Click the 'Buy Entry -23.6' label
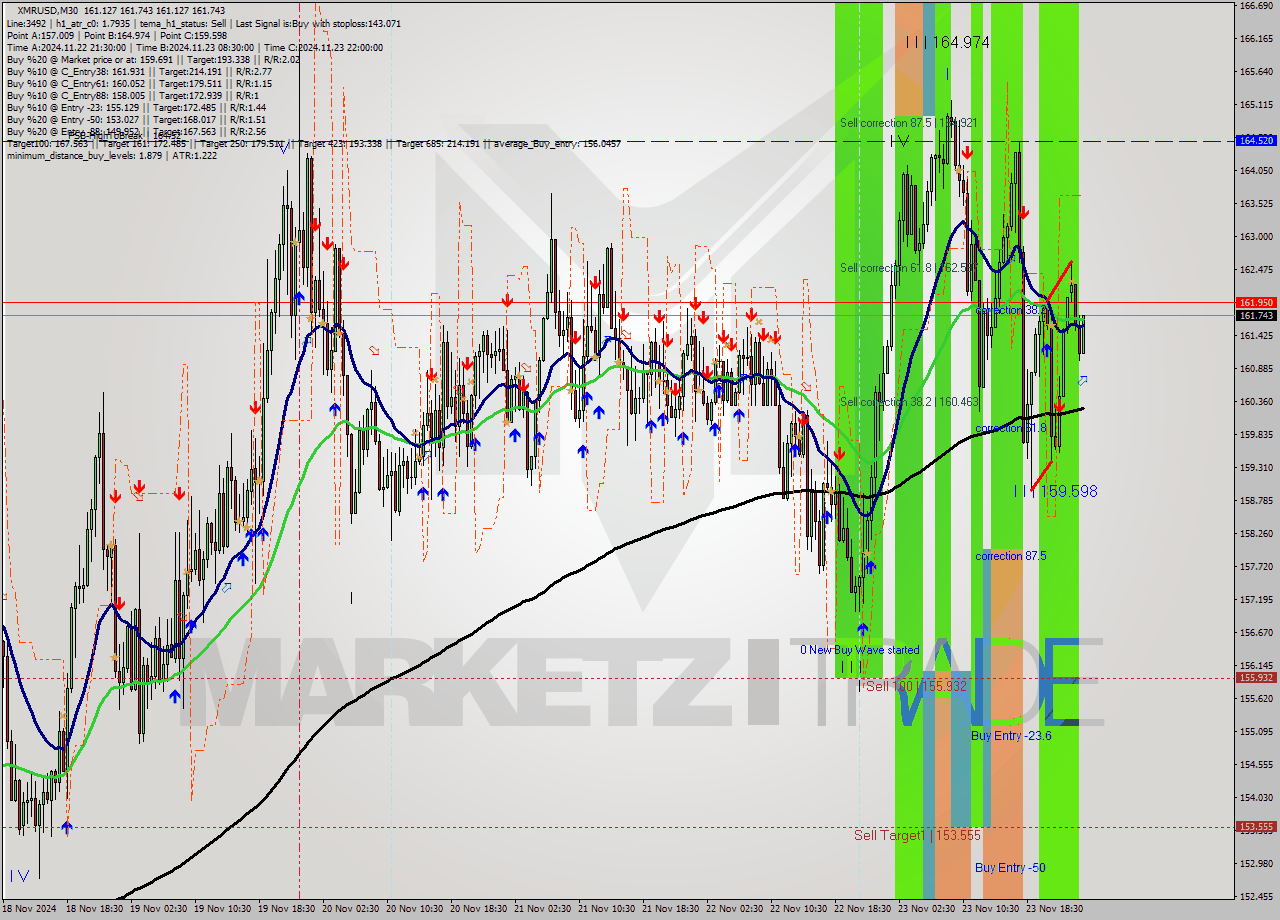1280x920 pixels. pos(1011,735)
